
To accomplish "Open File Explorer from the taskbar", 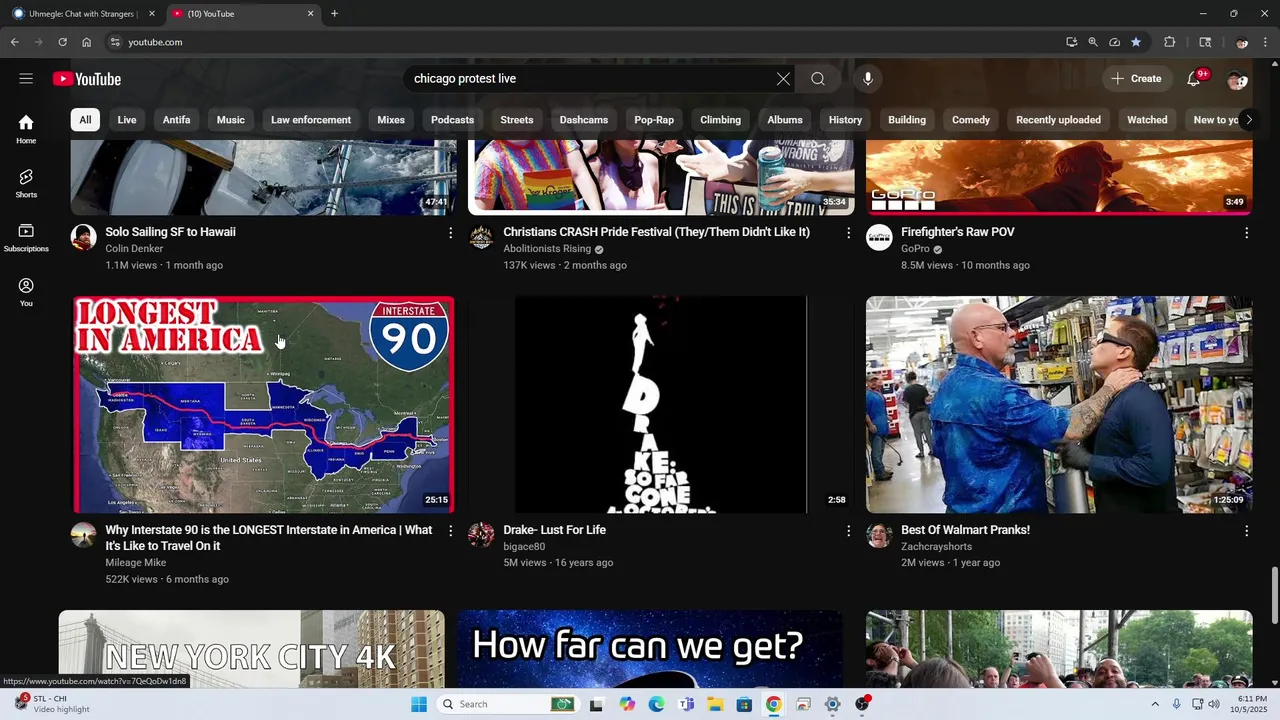I will [715, 704].
